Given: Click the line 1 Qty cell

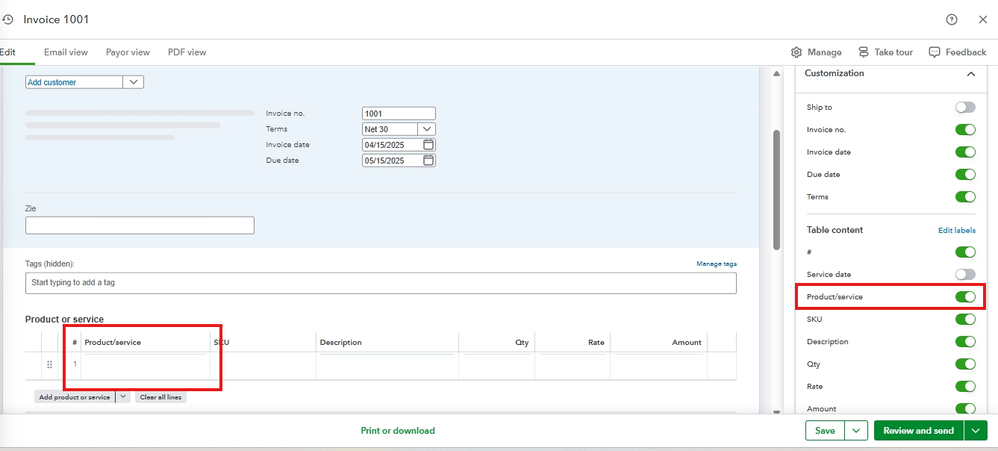Looking at the screenshot, I should point(496,365).
